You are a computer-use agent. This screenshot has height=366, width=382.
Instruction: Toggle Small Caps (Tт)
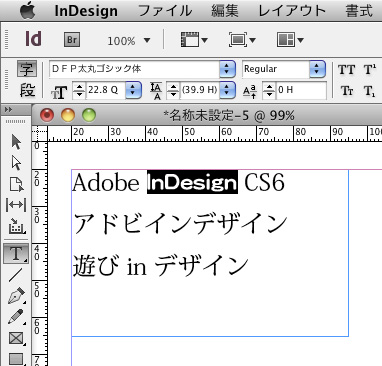tap(347, 91)
